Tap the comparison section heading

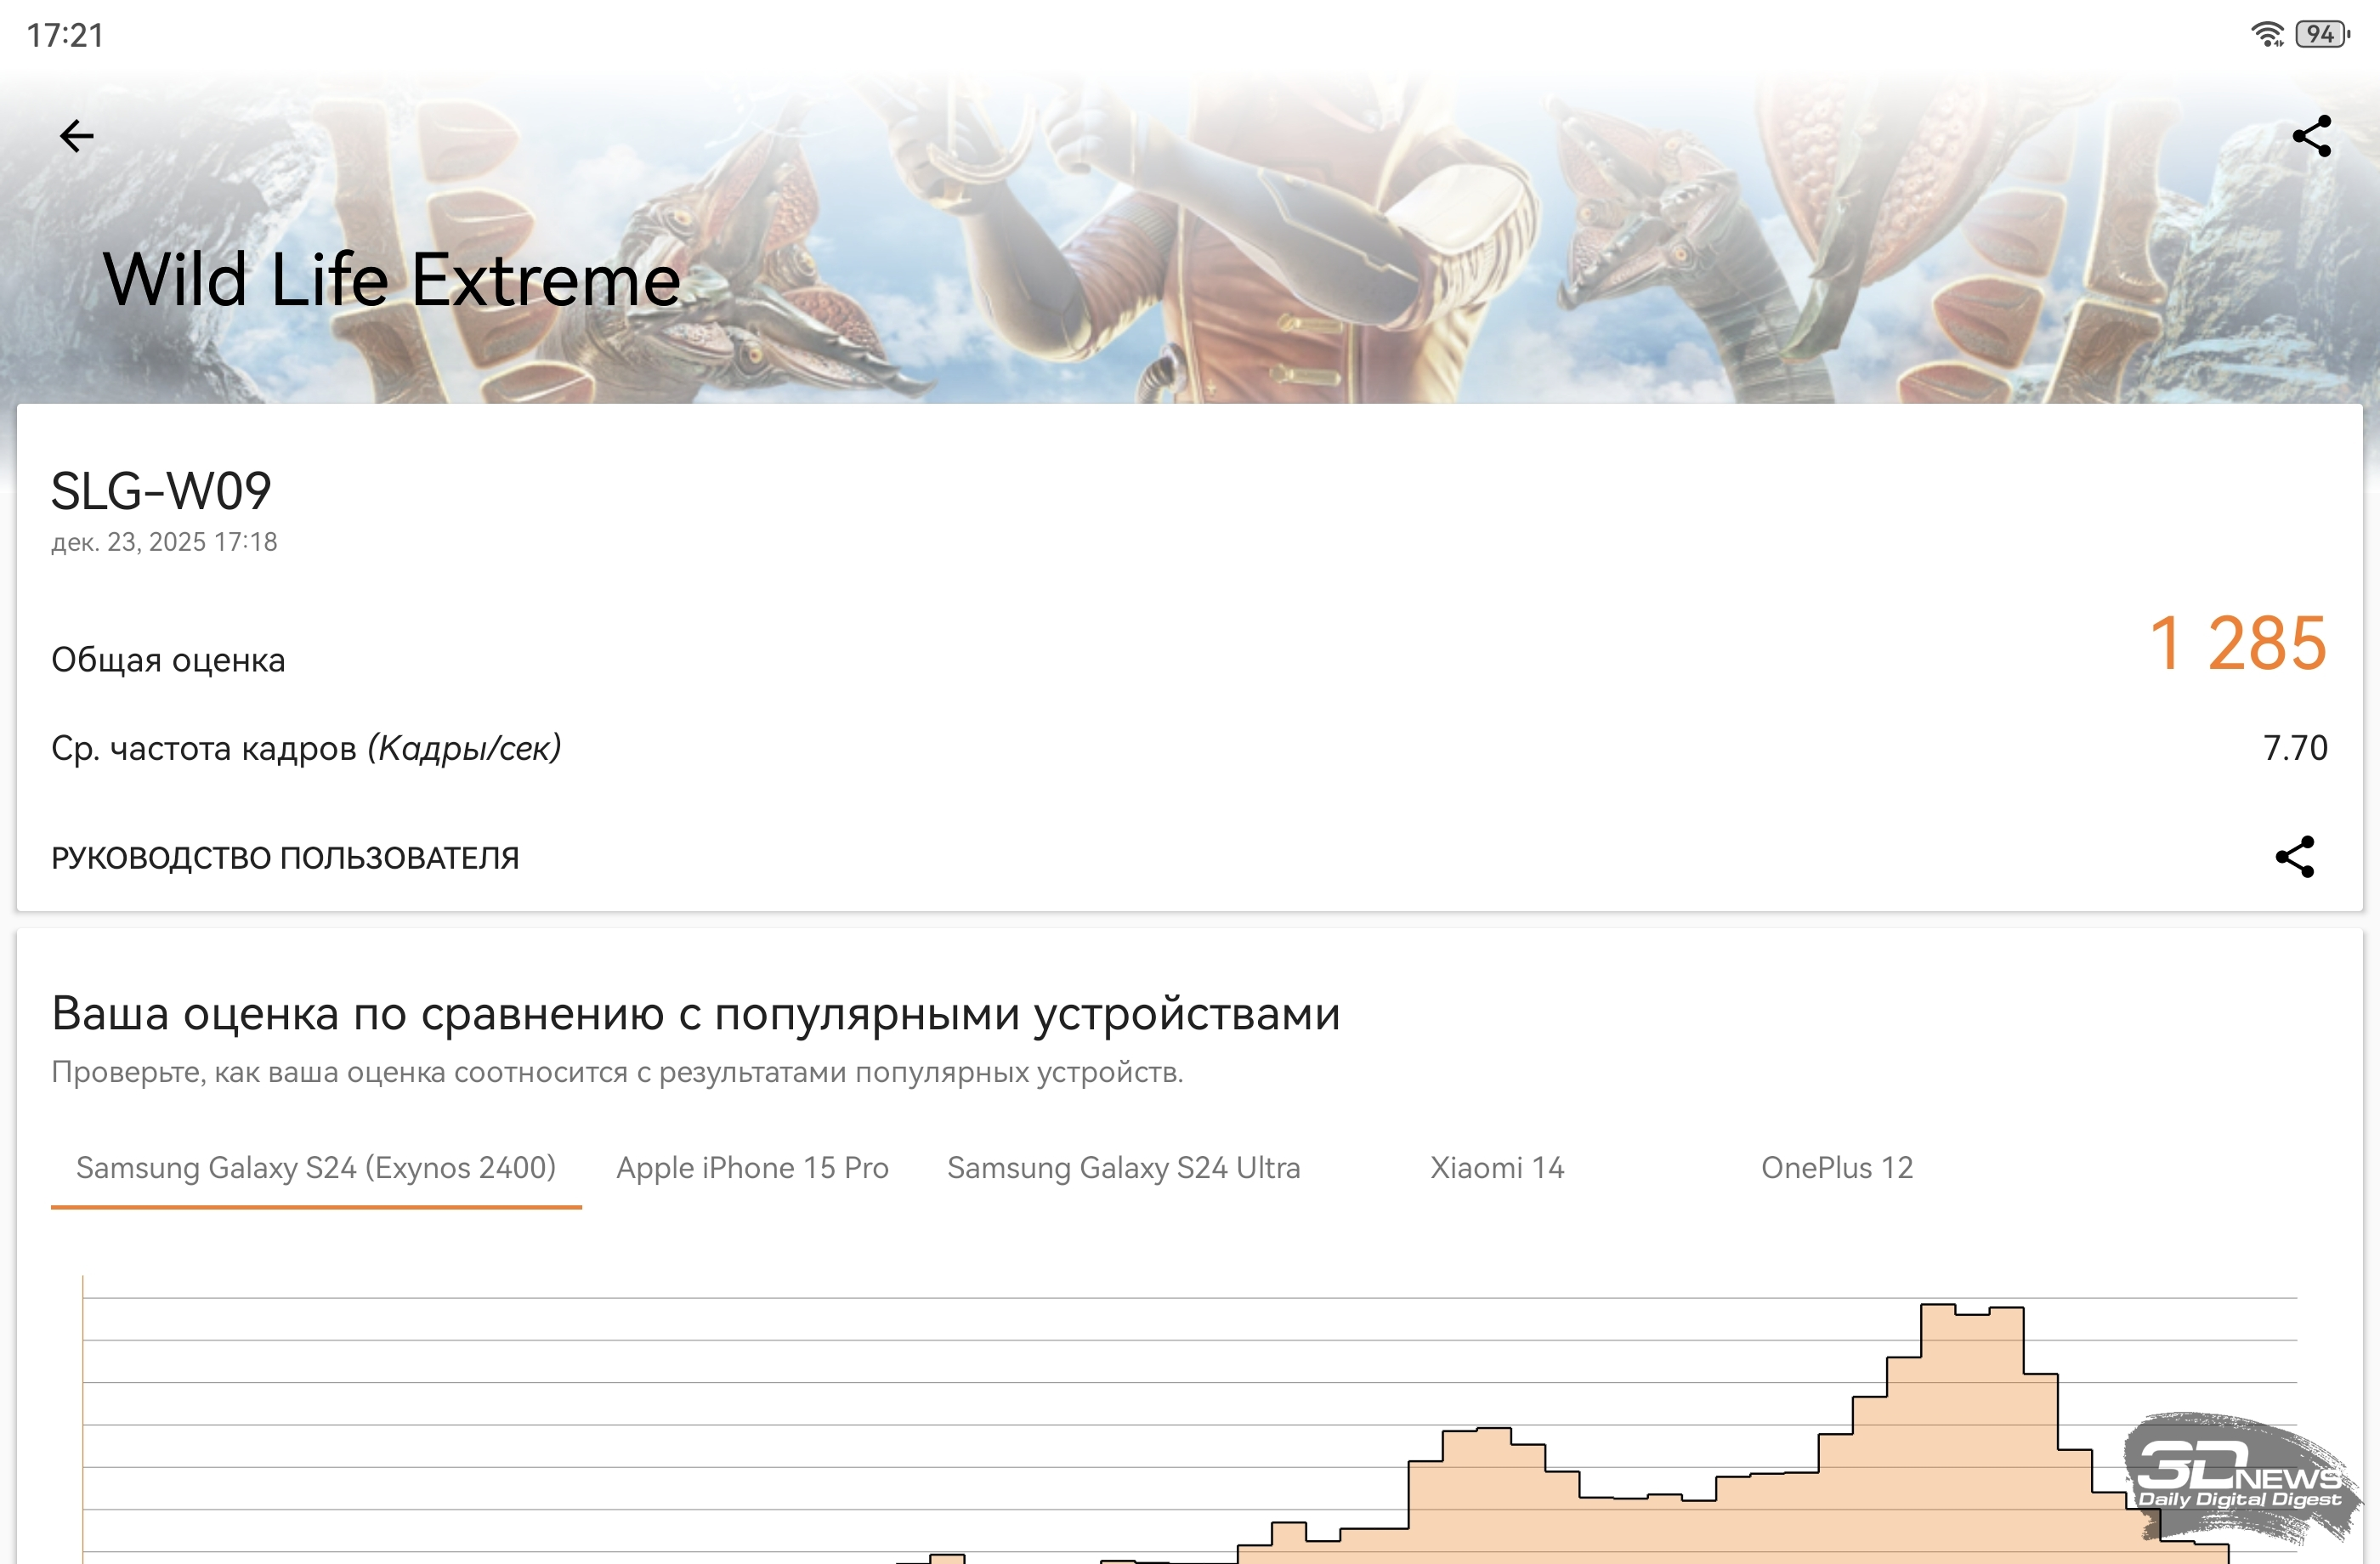click(x=695, y=1014)
